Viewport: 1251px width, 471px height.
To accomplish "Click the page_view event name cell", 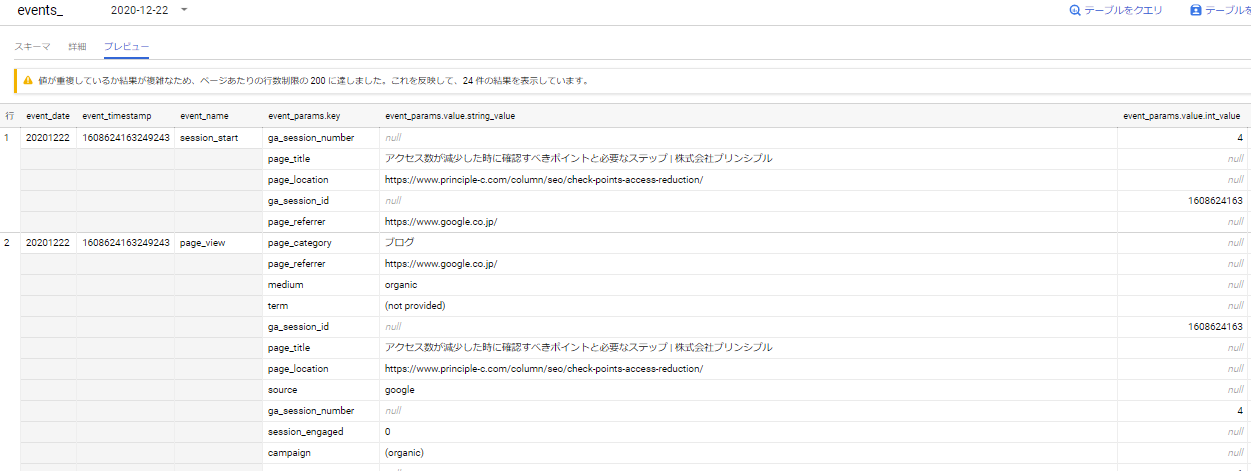I will pos(203,243).
